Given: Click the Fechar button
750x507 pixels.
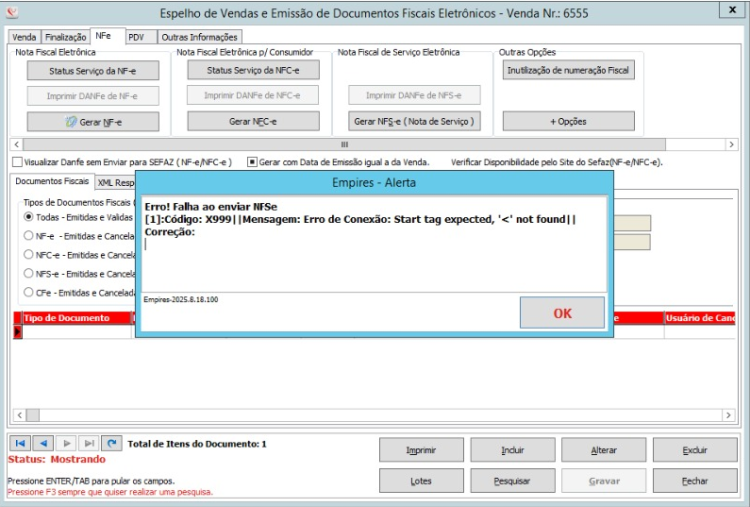Looking at the screenshot, I should click(x=695, y=481).
